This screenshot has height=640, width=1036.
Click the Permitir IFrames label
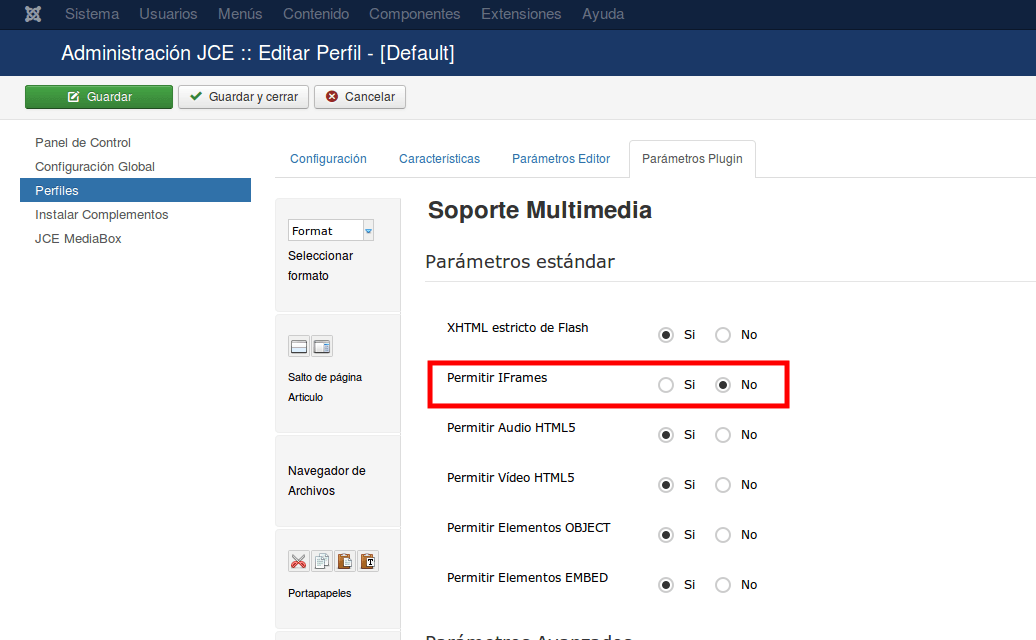pos(497,378)
